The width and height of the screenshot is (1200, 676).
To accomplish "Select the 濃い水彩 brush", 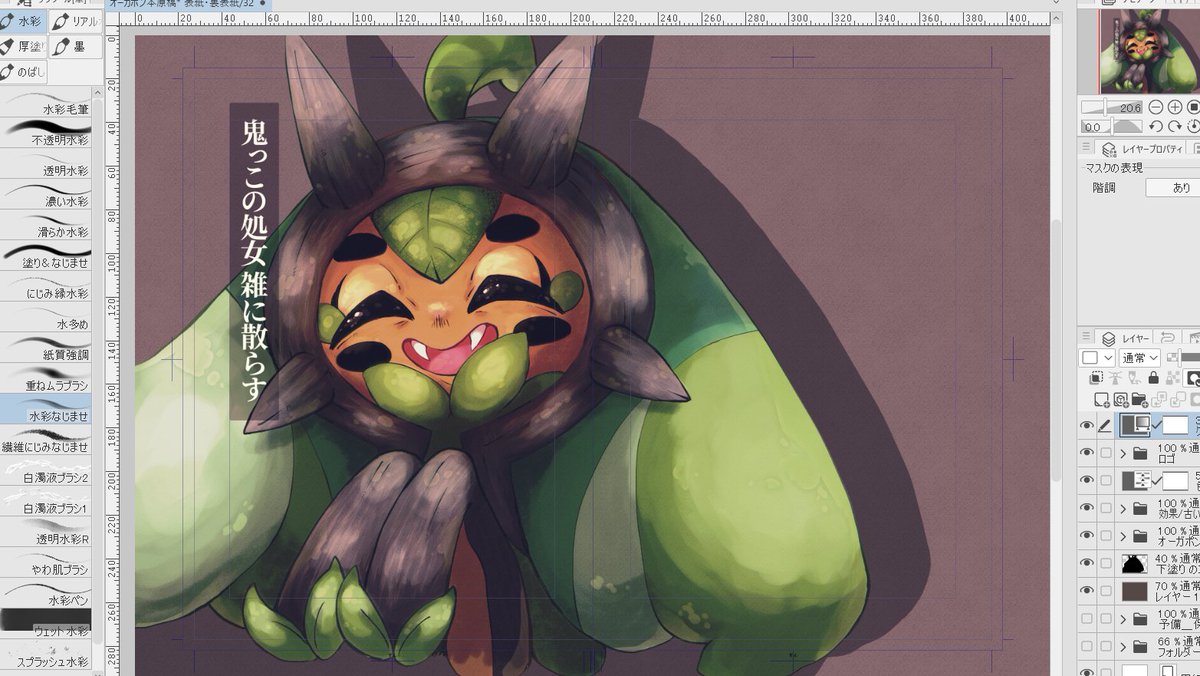I will click(x=46, y=195).
